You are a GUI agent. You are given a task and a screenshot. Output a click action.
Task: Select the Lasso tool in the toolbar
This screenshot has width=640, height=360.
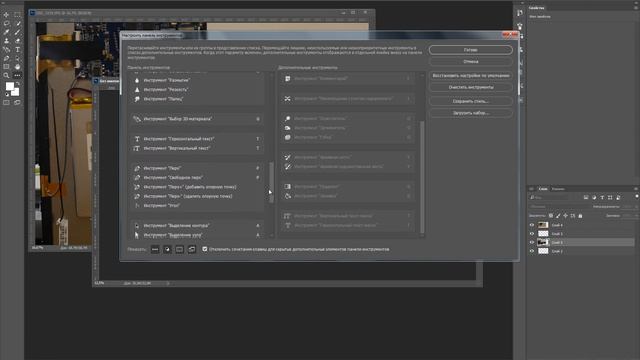6,23
